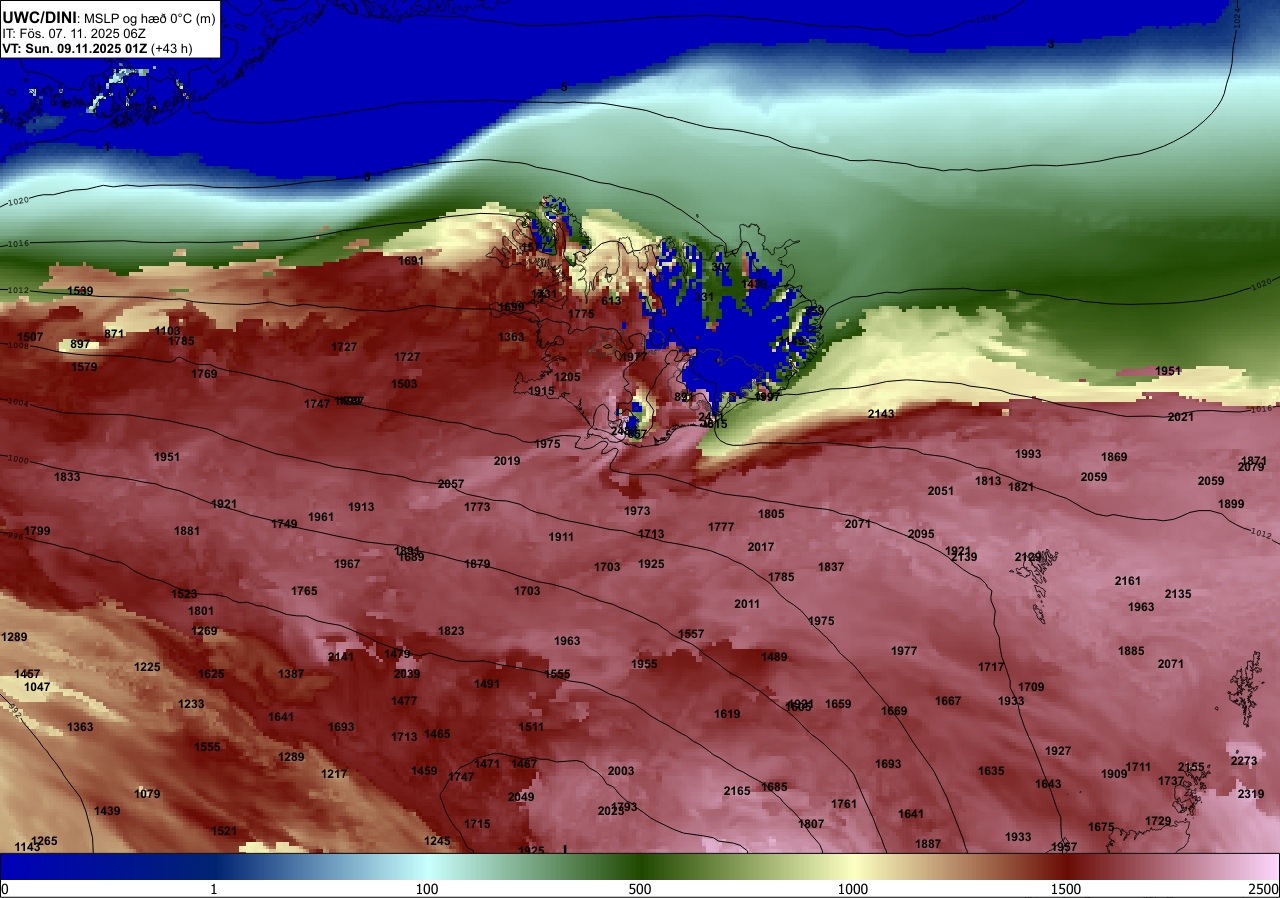Click the height value 1103

click(x=168, y=331)
